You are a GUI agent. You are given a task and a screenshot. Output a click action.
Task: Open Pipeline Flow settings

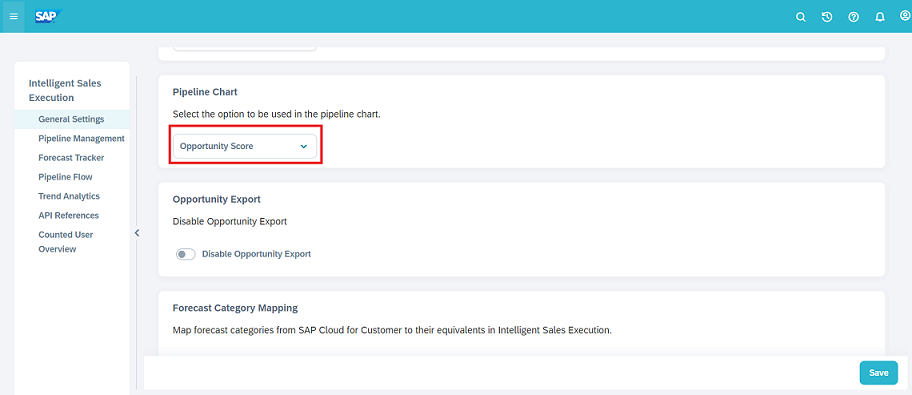65,177
